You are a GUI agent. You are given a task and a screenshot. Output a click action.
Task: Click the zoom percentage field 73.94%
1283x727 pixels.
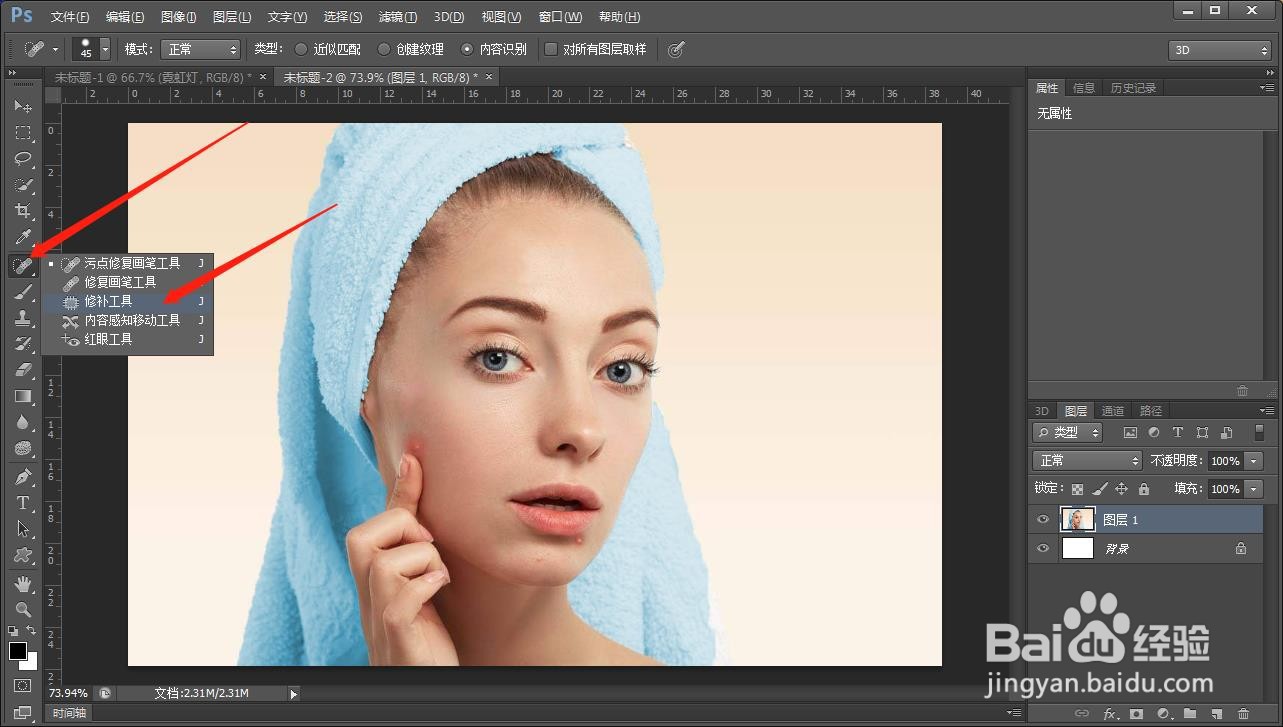[68, 693]
